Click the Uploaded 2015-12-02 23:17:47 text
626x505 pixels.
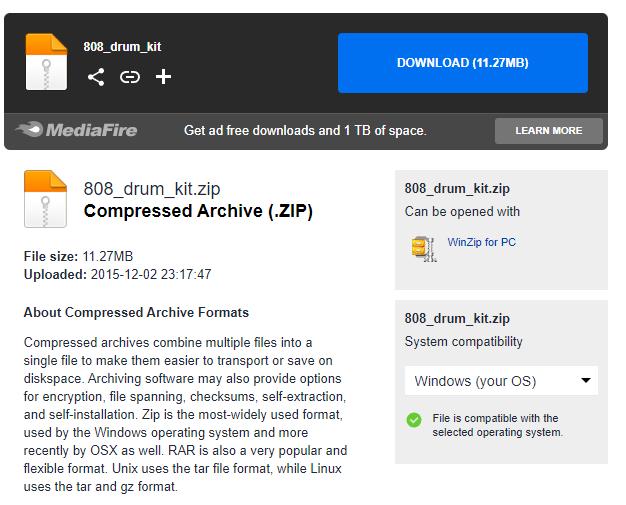[x=117, y=274]
